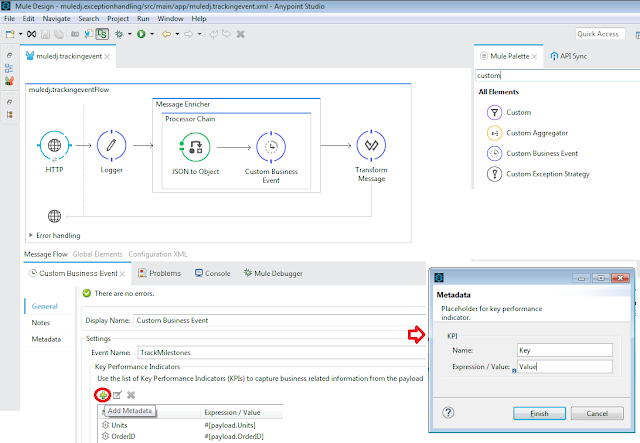Click the blue mule import toolbar icon

pos(88,34)
